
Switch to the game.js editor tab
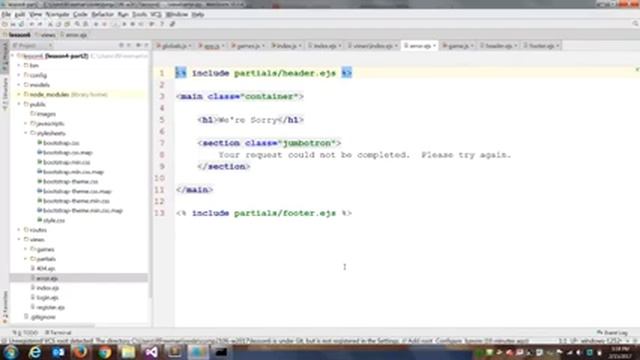[x=457, y=46]
